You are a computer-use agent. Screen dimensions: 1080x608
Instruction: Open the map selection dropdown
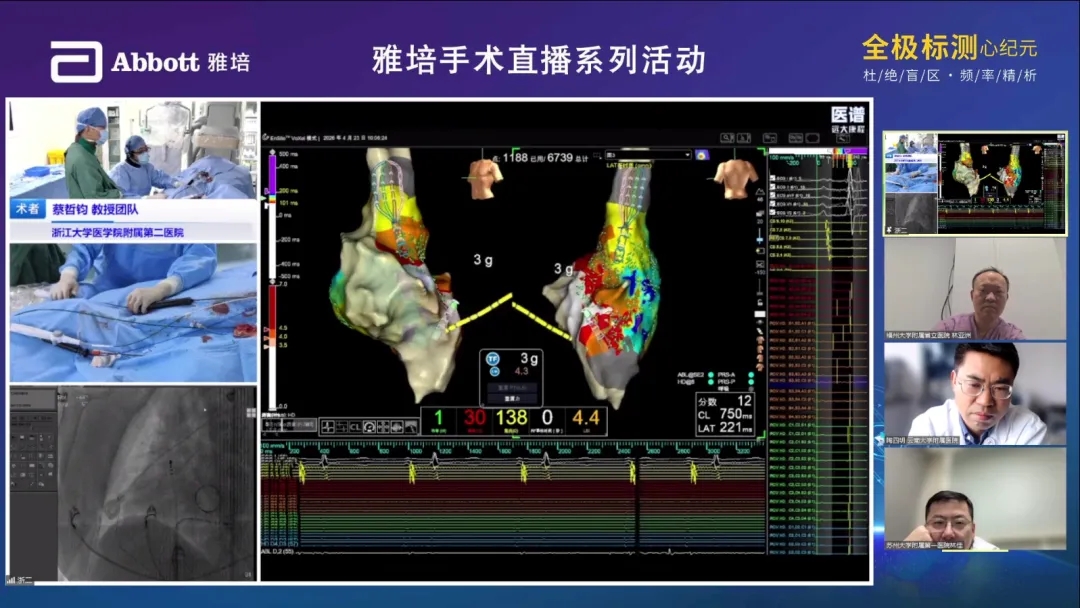point(647,155)
